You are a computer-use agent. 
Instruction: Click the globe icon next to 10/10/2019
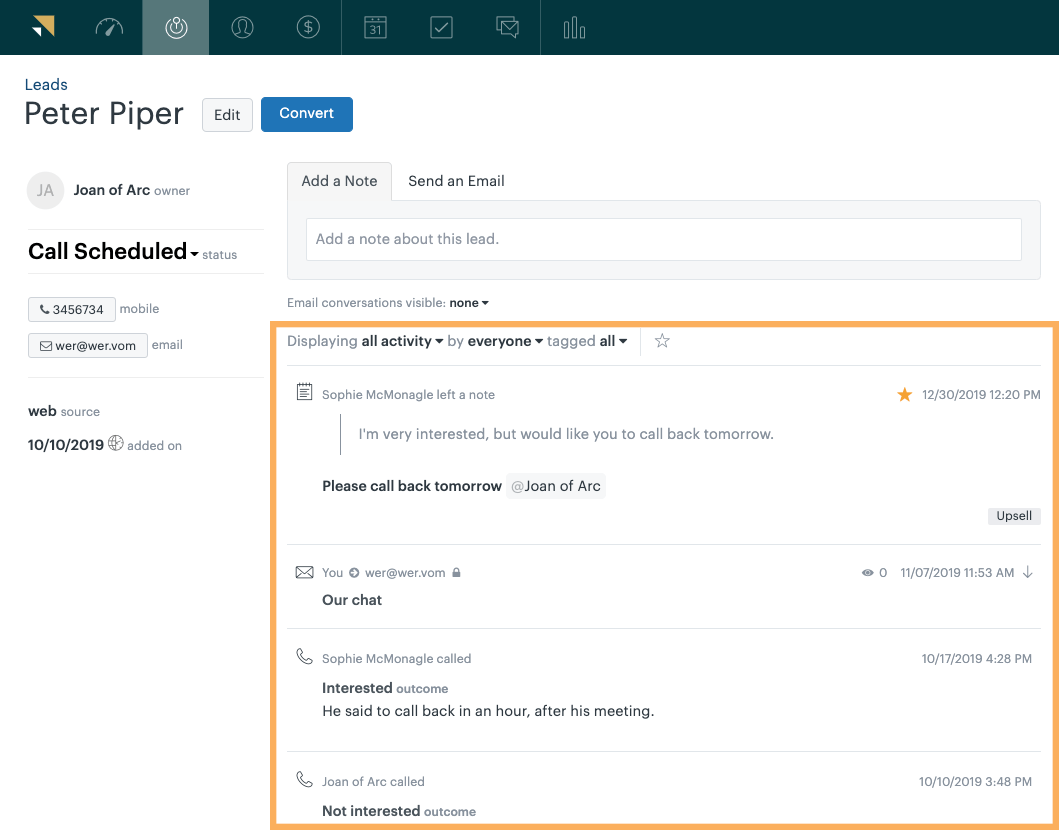116,443
